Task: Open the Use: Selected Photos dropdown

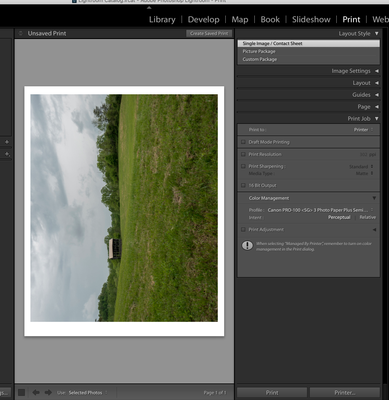Action: tap(88, 393)
